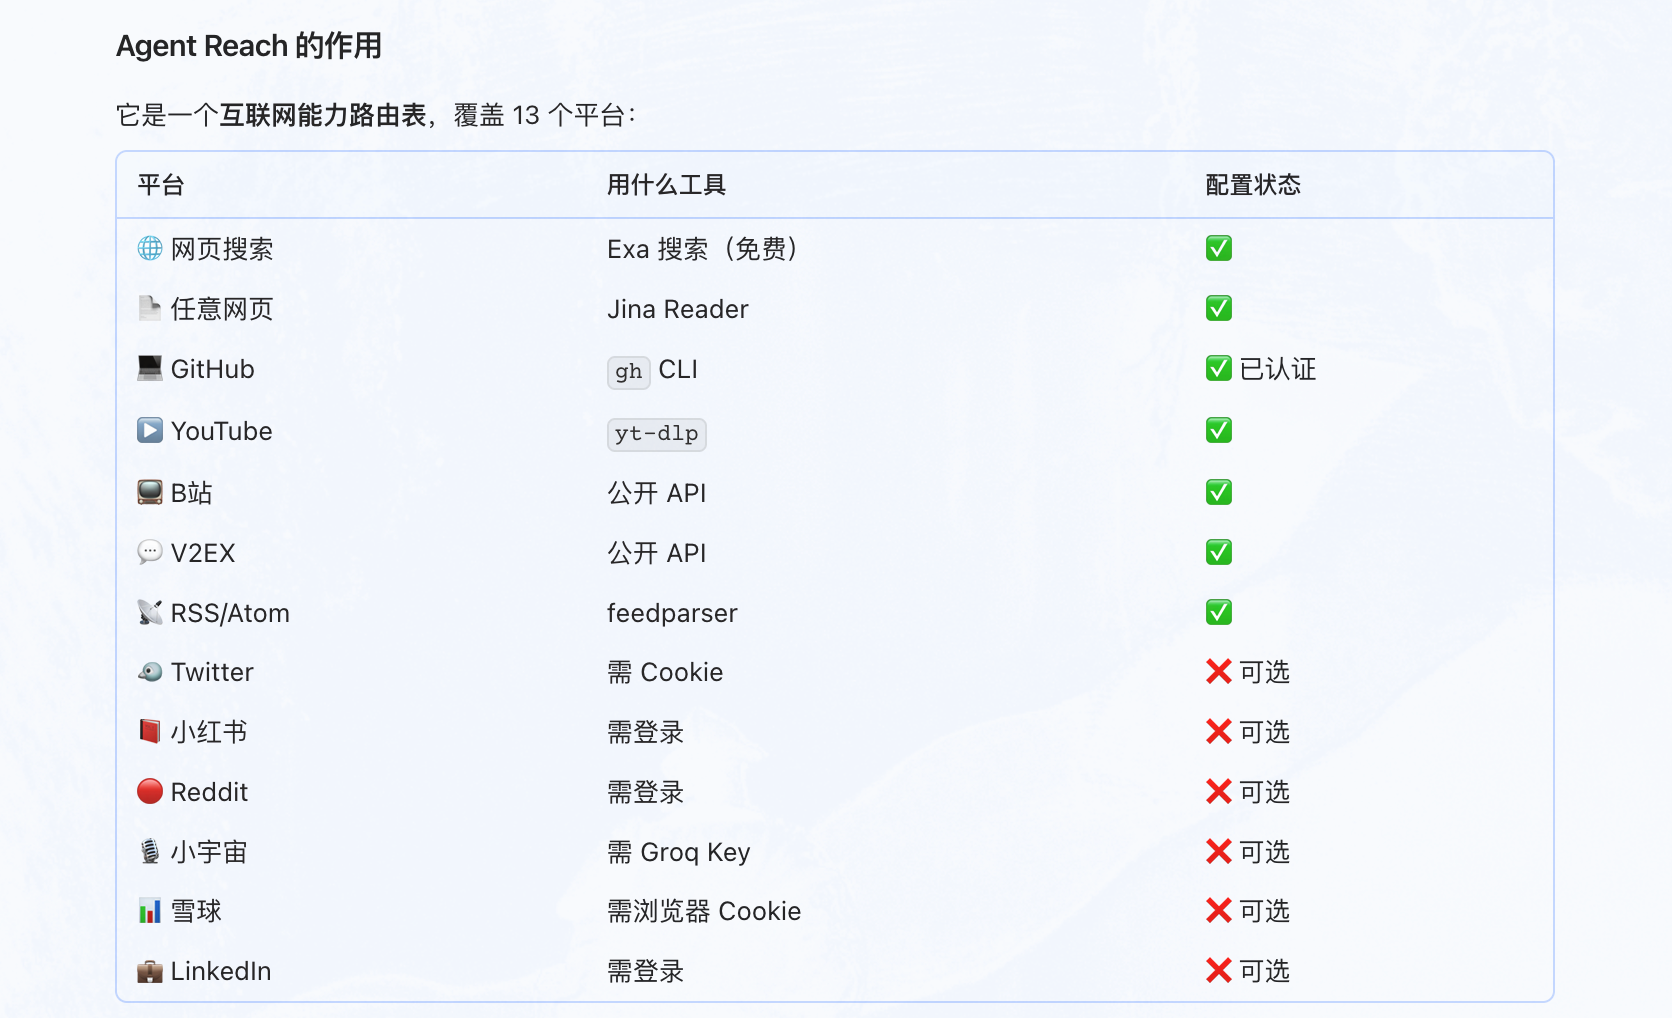Click the green checkmark in the 任意网页 row
The height and width of the screenshot is (1018, 1672).
pyautogui.click(x=1219, y=308)
